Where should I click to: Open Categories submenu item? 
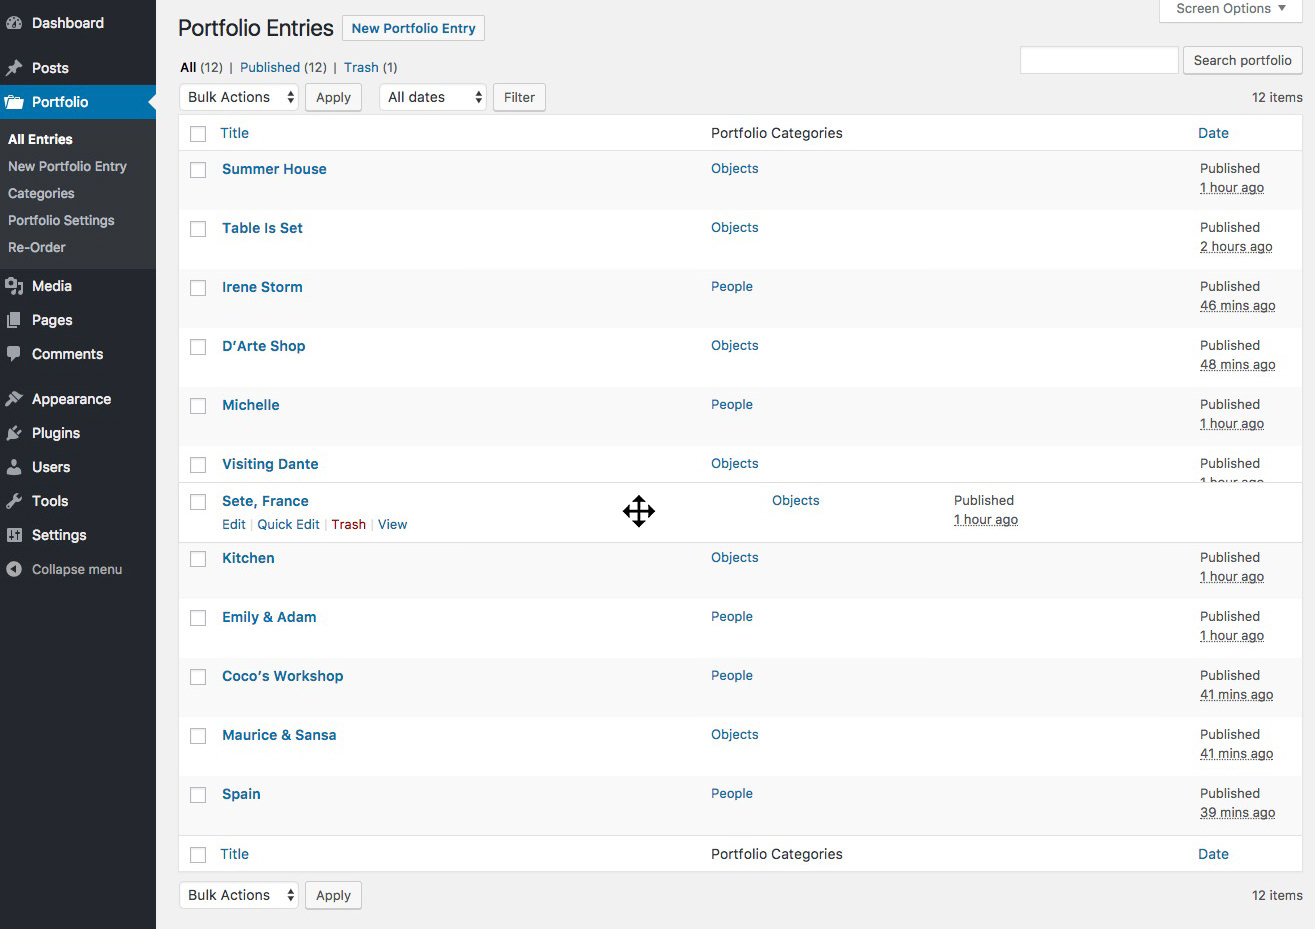click(41, 193)
